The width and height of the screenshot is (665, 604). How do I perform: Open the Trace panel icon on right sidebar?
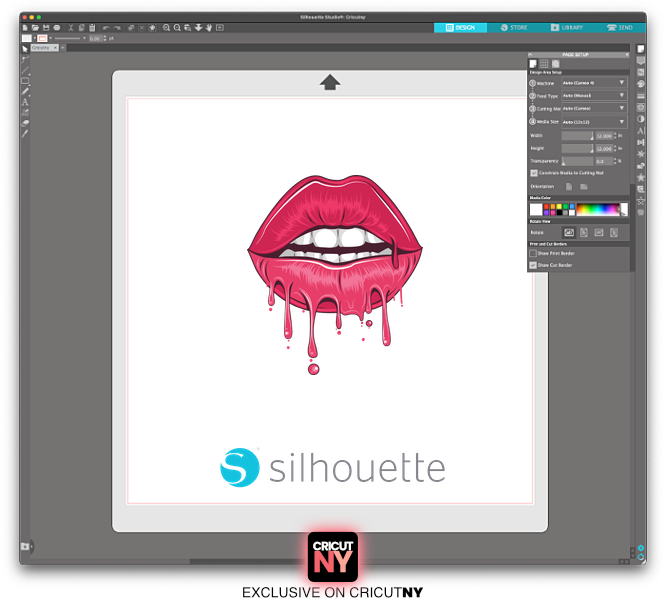(x=640, y=107)
